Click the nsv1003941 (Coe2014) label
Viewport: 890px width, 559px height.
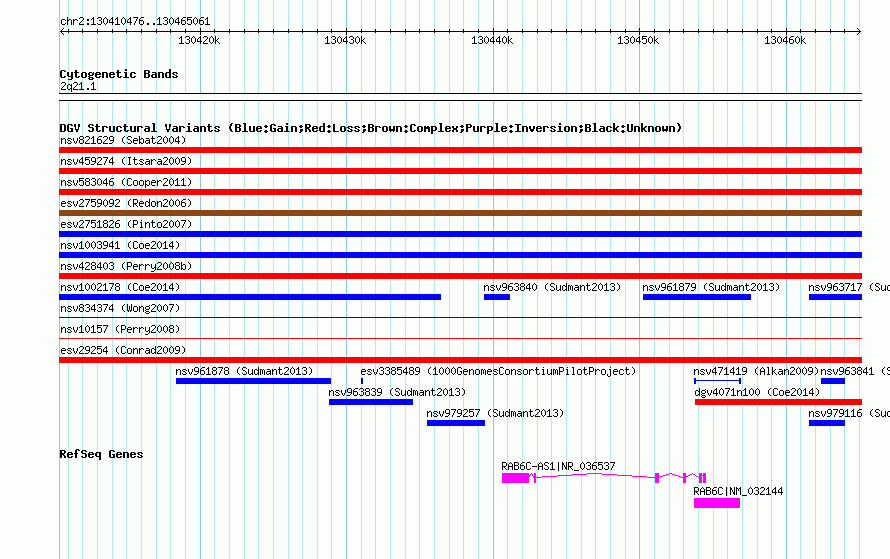coord(120,245)
